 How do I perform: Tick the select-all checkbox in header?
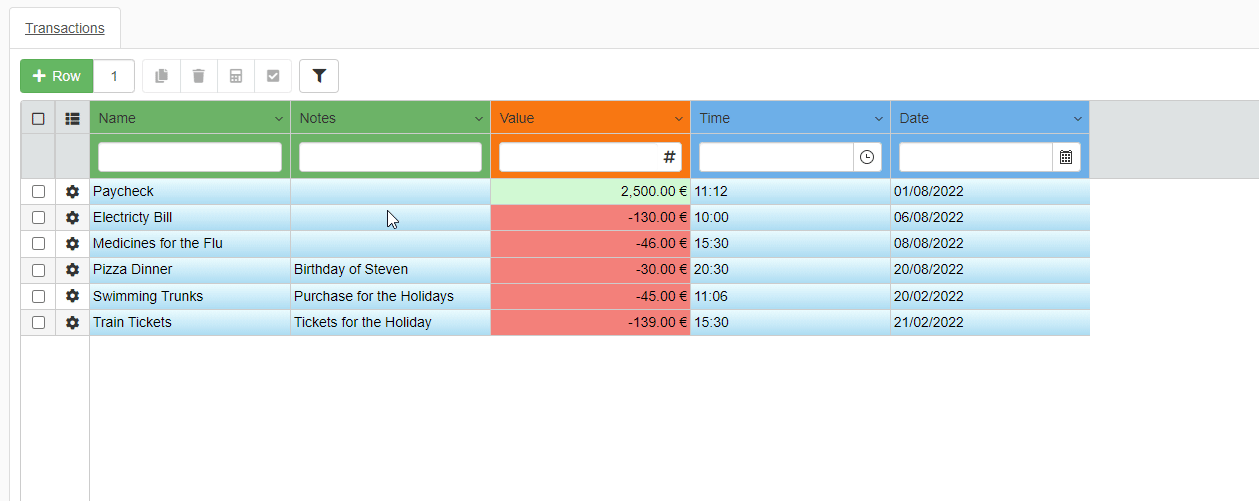coord(38,118)
